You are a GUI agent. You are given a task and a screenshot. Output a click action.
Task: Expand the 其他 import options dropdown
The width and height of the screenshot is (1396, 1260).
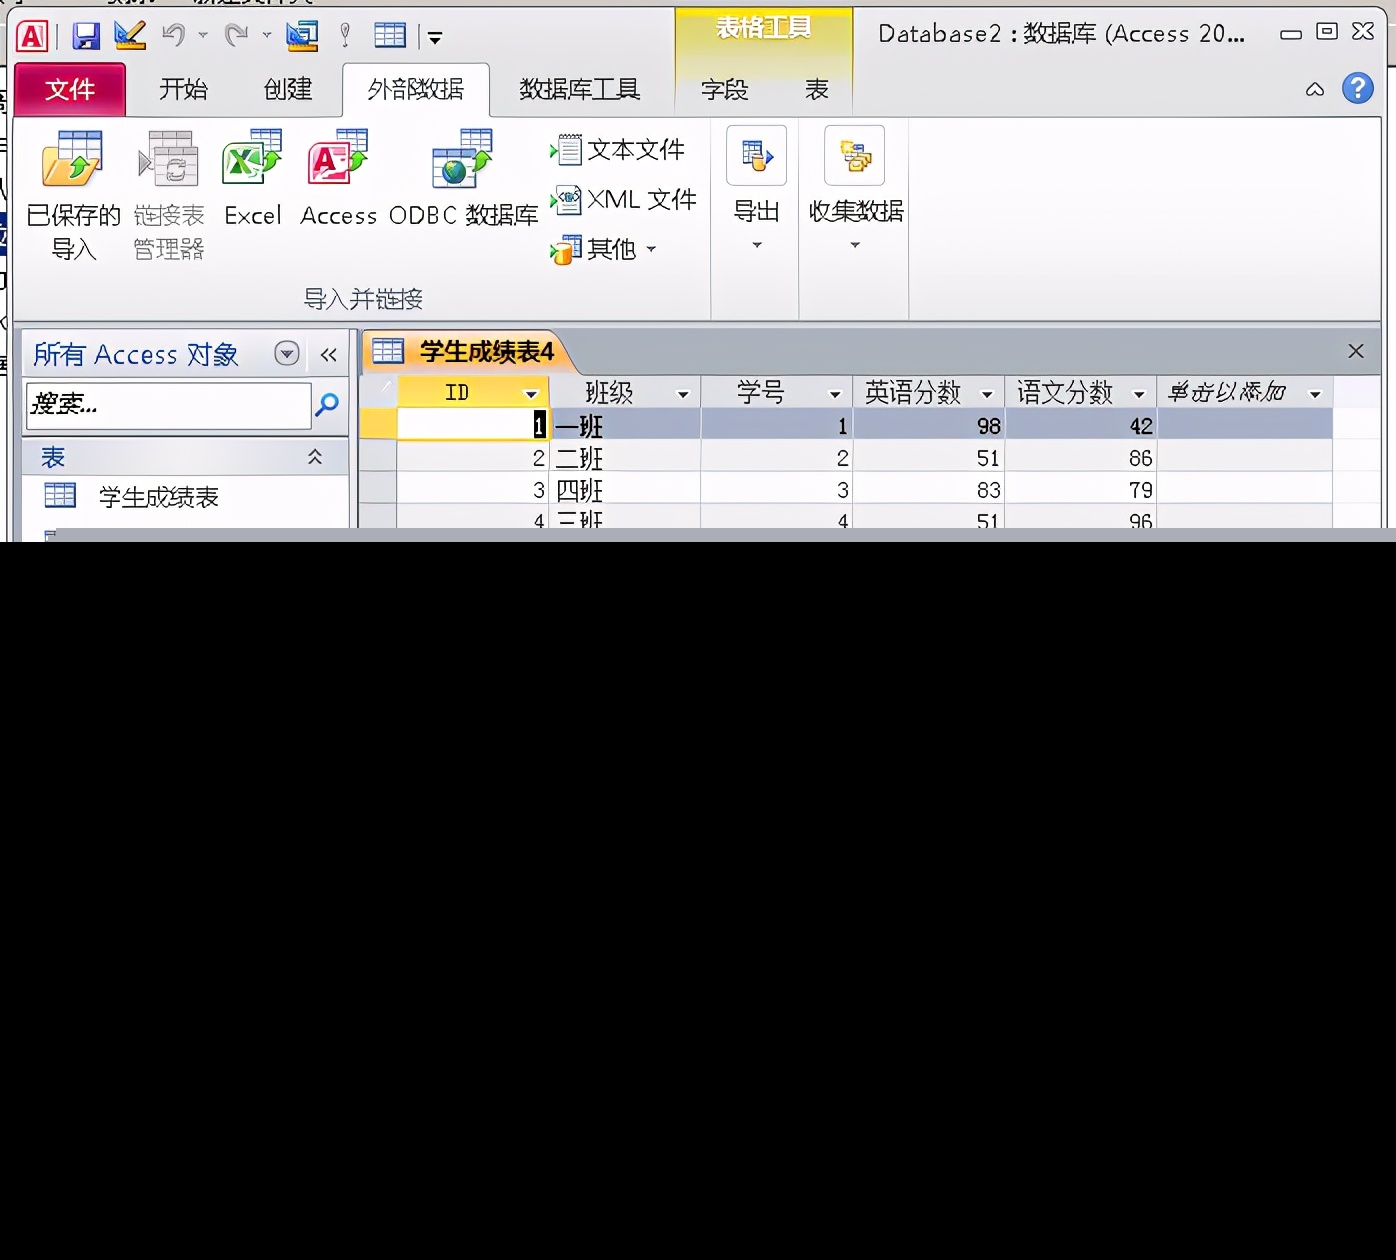603,249
